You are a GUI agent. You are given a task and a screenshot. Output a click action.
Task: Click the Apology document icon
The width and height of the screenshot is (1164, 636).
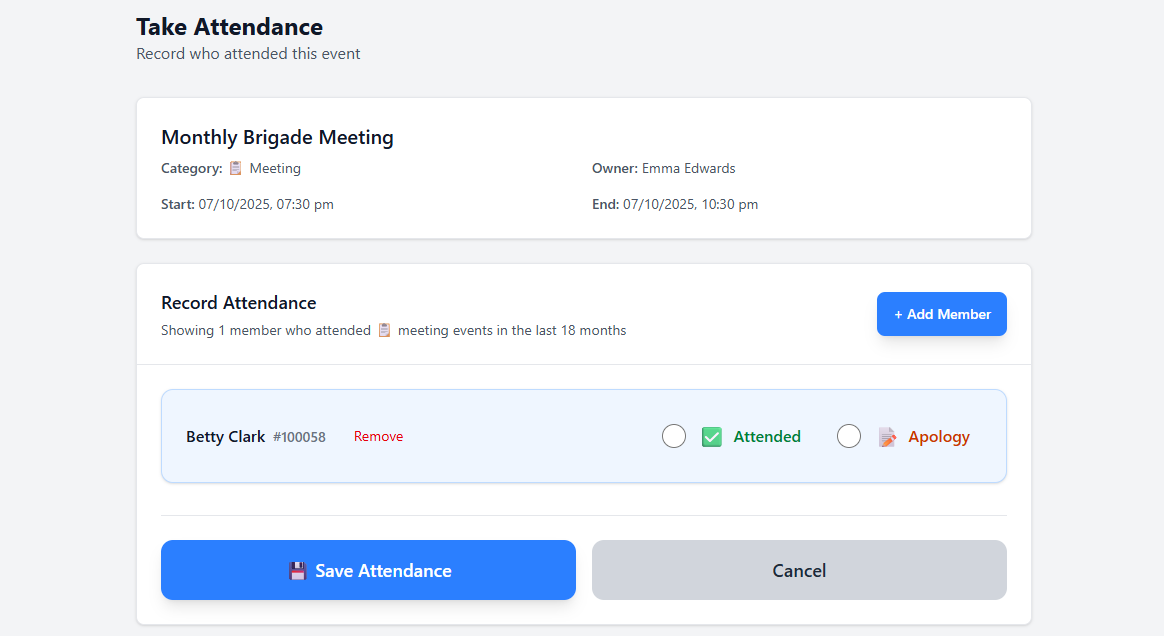pos(887,436)
